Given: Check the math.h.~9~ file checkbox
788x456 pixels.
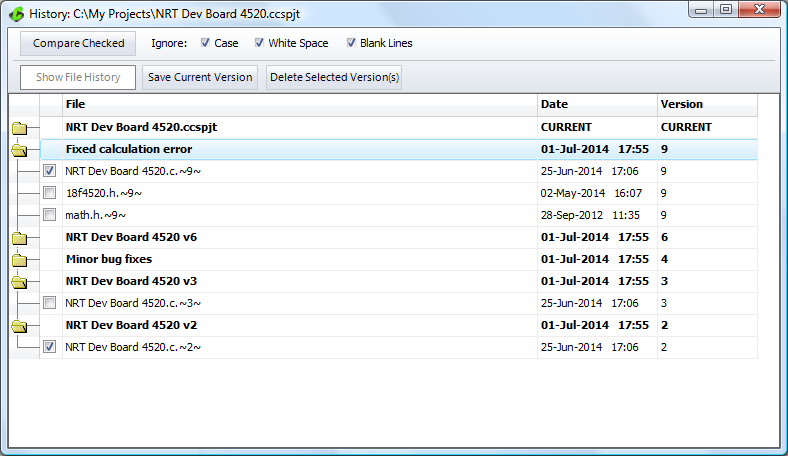Looking at the screenshot, I should coord(49,215).
